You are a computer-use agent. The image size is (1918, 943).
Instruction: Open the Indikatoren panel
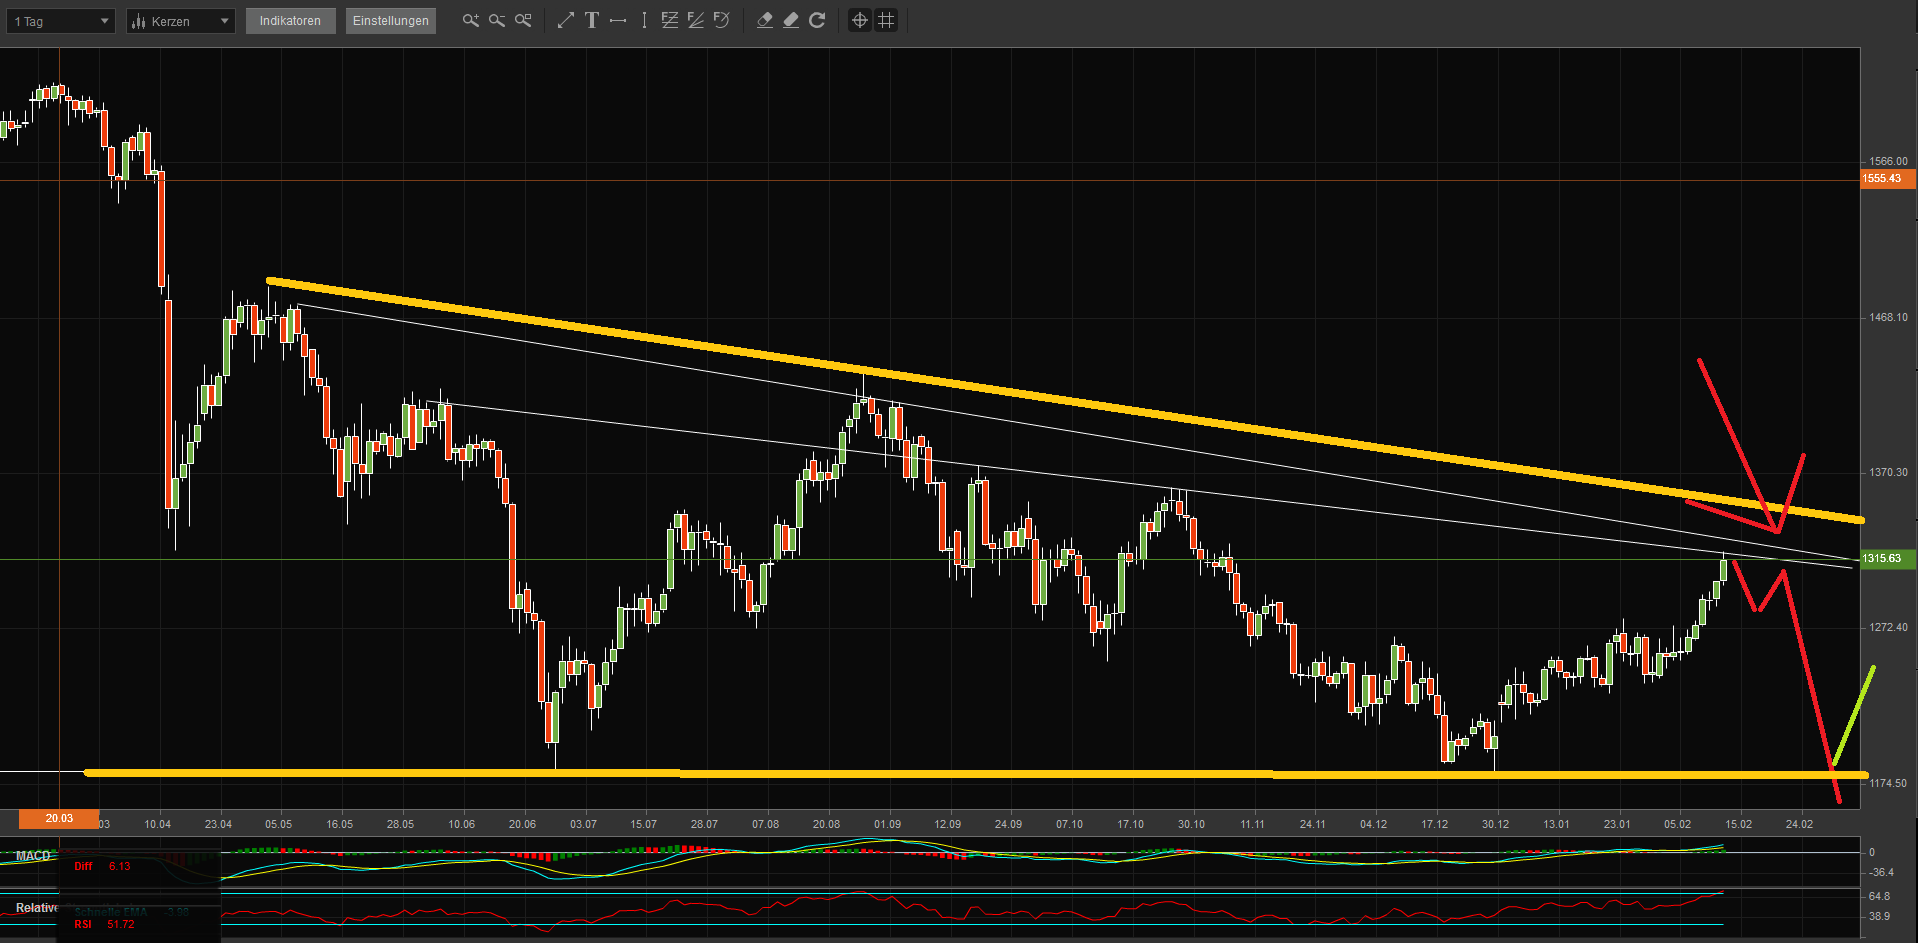[290, 20]
